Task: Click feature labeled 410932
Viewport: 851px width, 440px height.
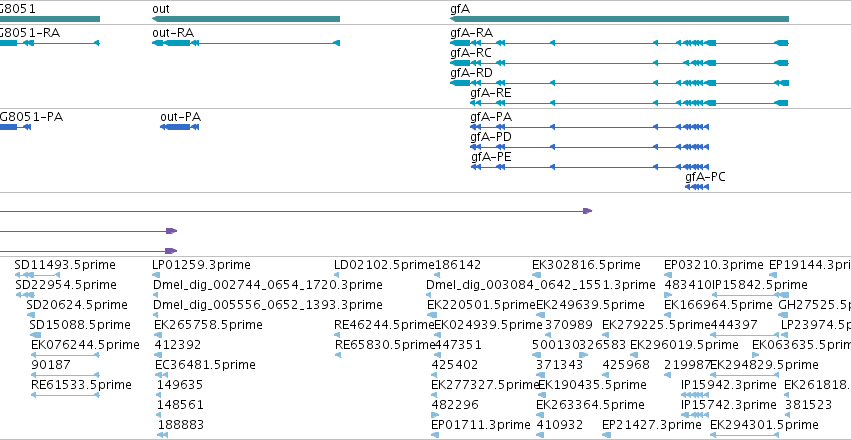Action: point(560,425)
